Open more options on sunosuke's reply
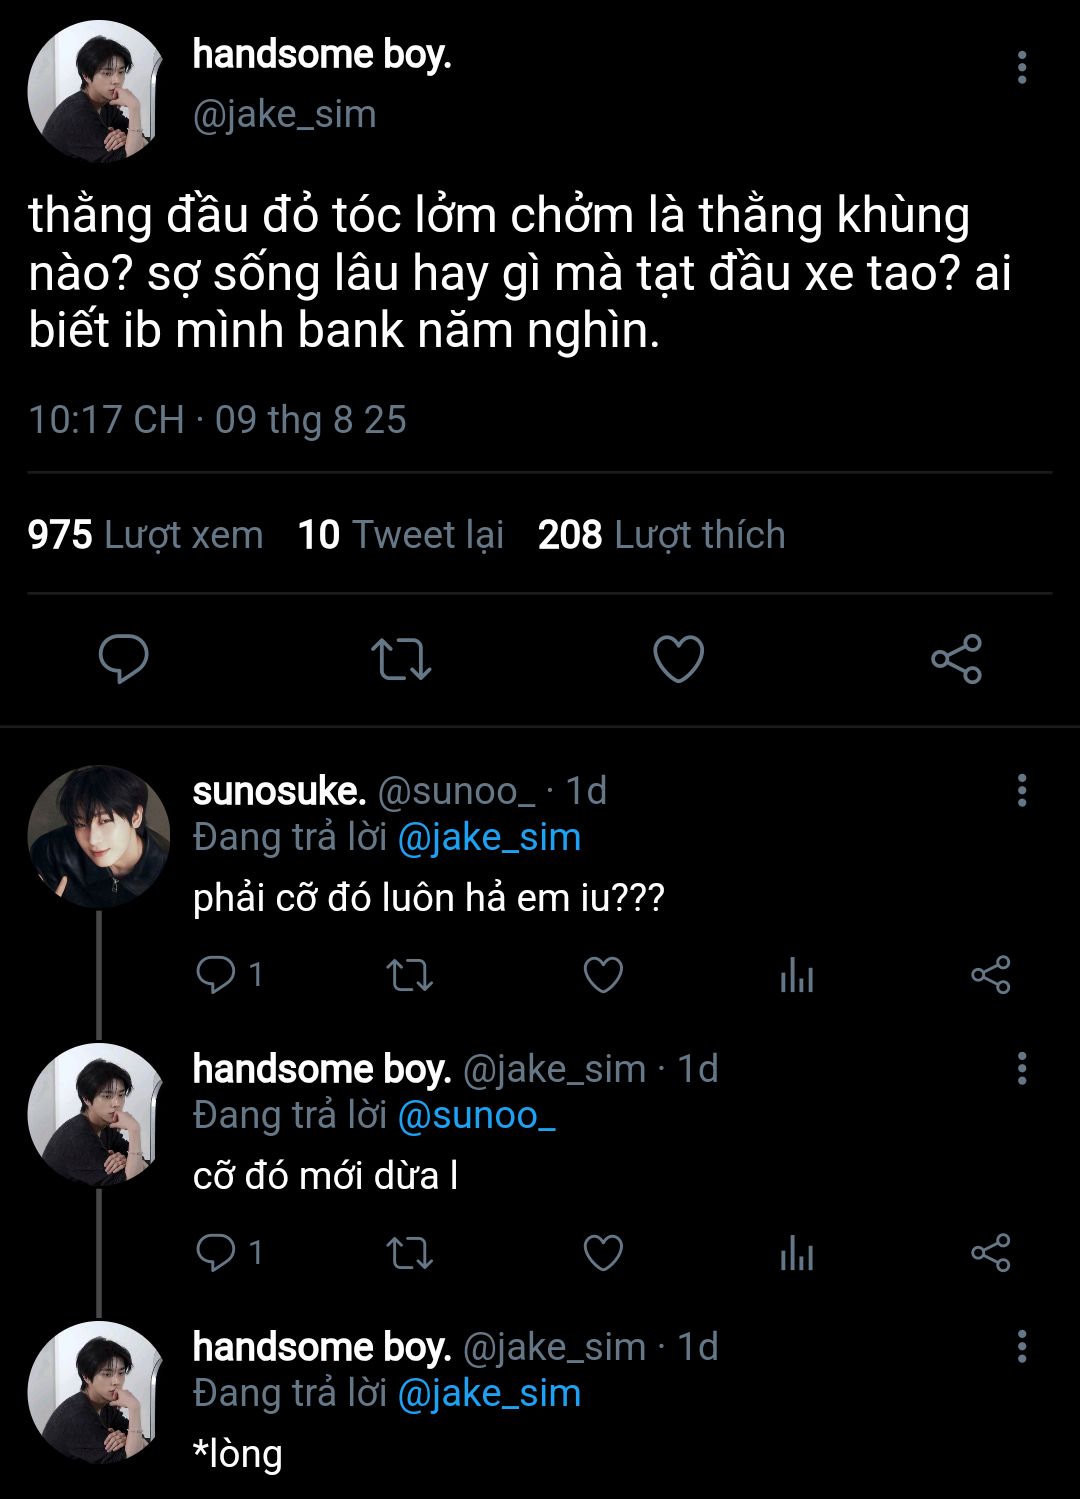This screenshot has height=1499, width=1080. pyautogui.click(x=1021, y=791)
